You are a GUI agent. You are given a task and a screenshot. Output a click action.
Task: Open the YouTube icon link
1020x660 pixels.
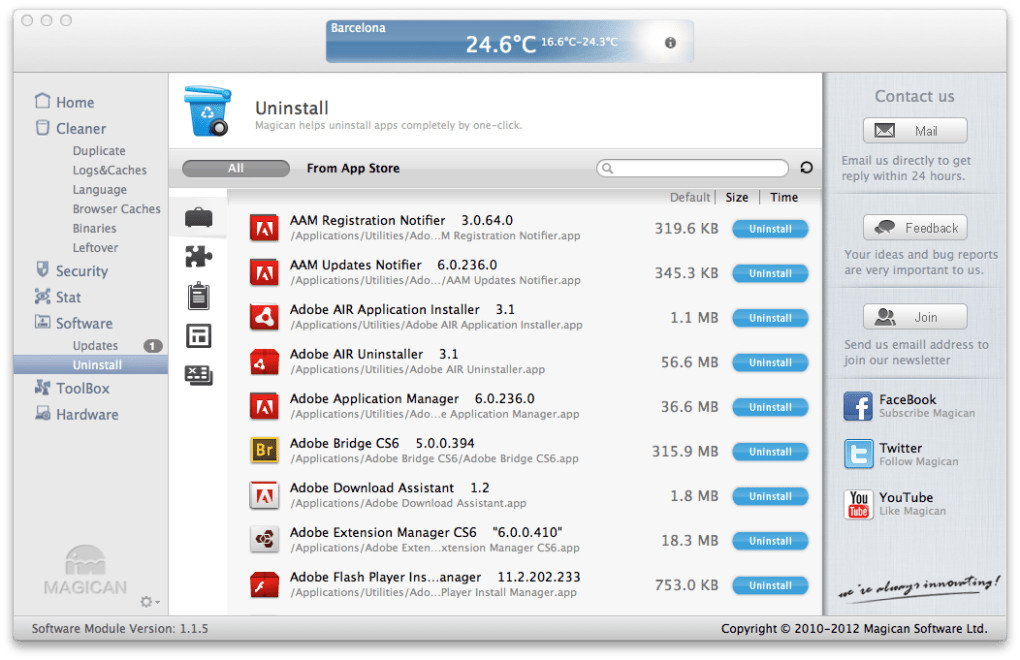coord(858,504)
